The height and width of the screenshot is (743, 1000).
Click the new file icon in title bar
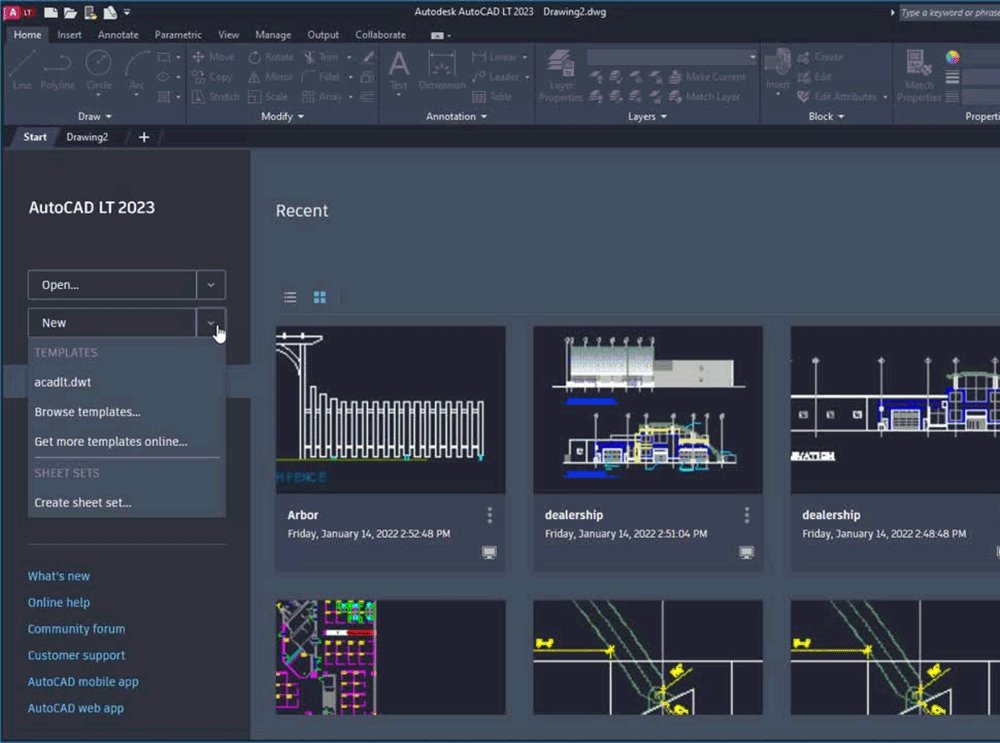pyautogui.click(x=50, y=13)
